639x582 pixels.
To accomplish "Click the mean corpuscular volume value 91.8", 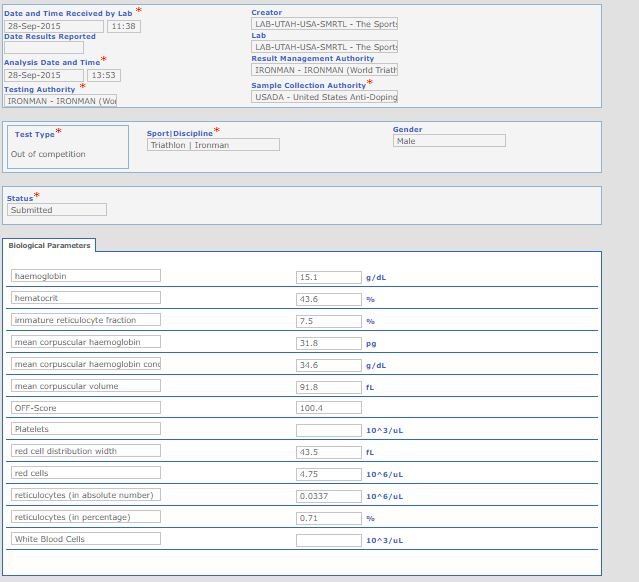I will [328, 387].
